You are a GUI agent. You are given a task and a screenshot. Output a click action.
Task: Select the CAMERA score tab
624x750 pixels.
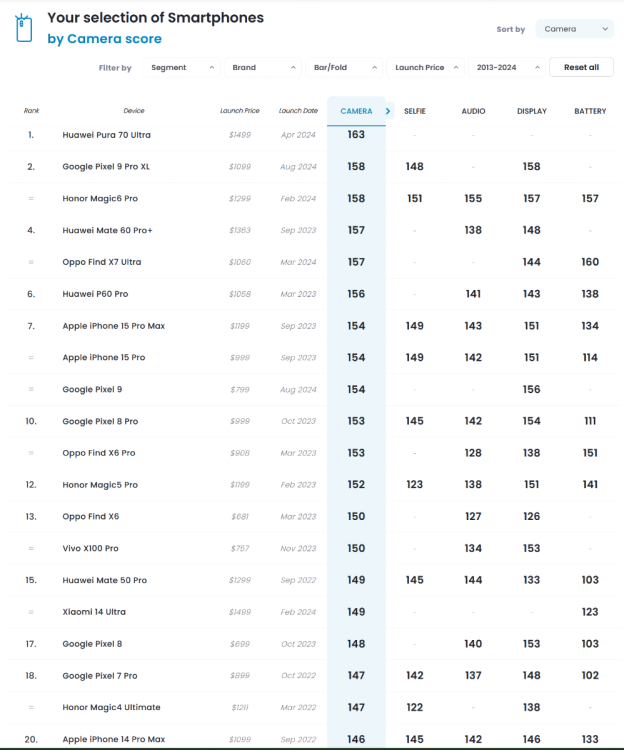(356, 111)
